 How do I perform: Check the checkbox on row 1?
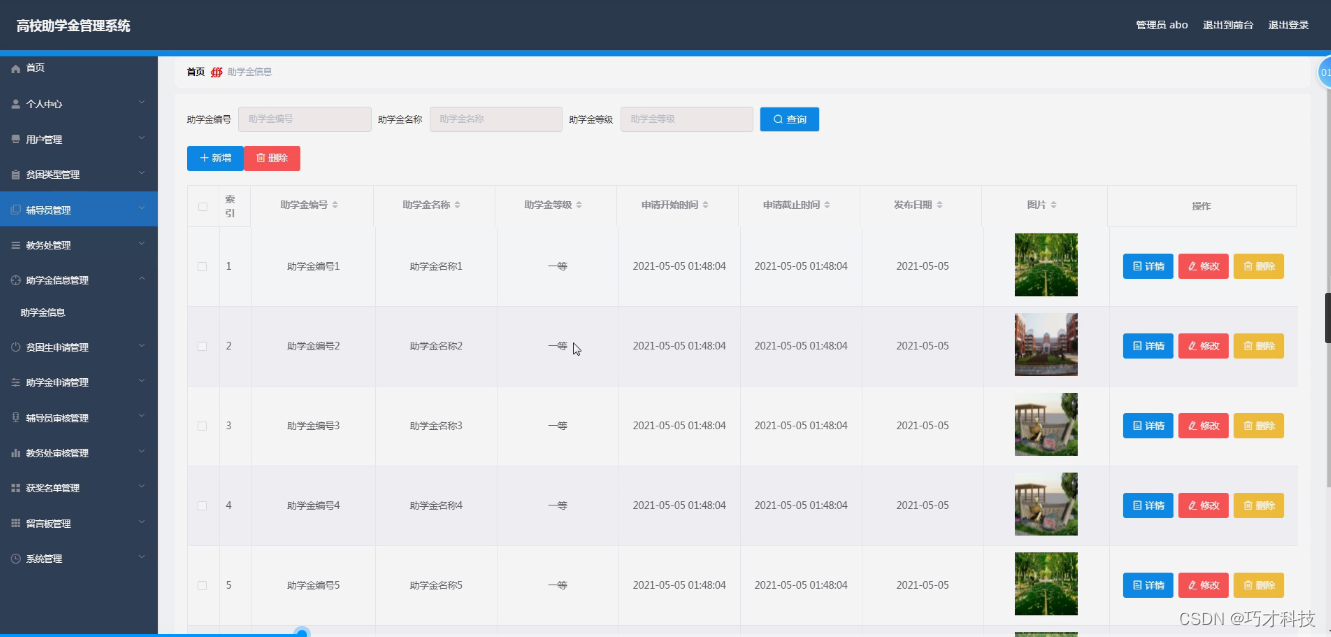pos(202,266)
